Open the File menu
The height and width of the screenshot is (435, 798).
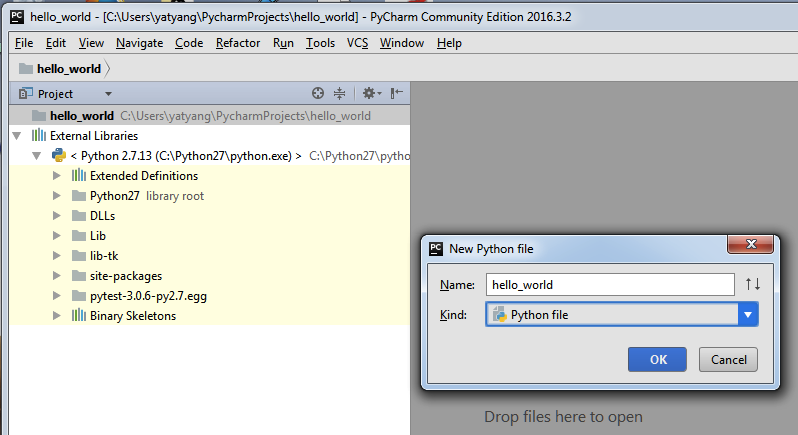click(24, 43)
